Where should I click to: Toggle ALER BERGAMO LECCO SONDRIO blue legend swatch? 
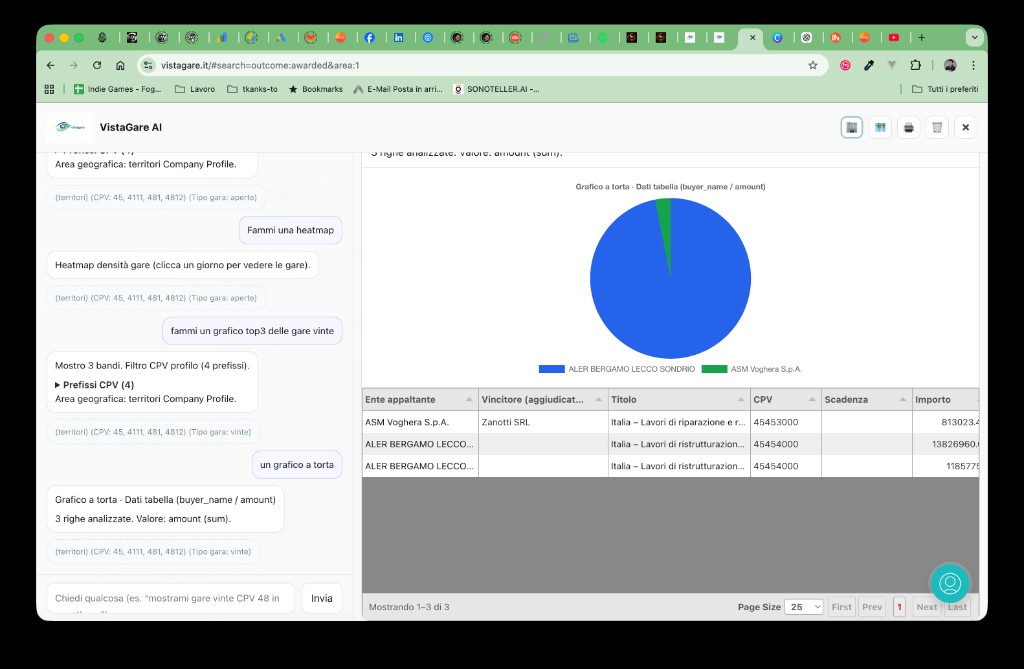[x=551, y=369]
